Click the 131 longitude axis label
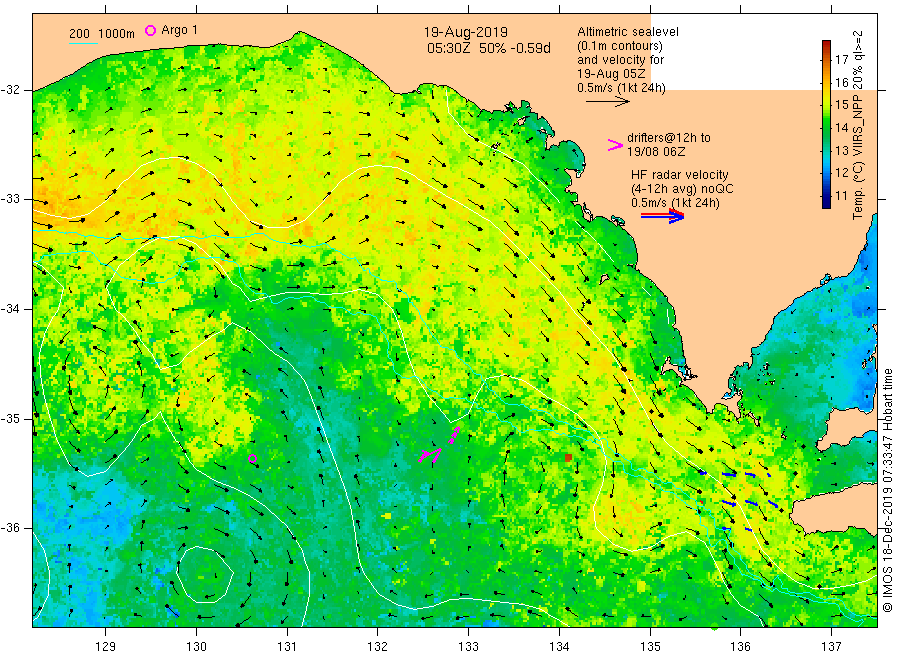This screenshot has width=900, height=660. tap(287, 647)
